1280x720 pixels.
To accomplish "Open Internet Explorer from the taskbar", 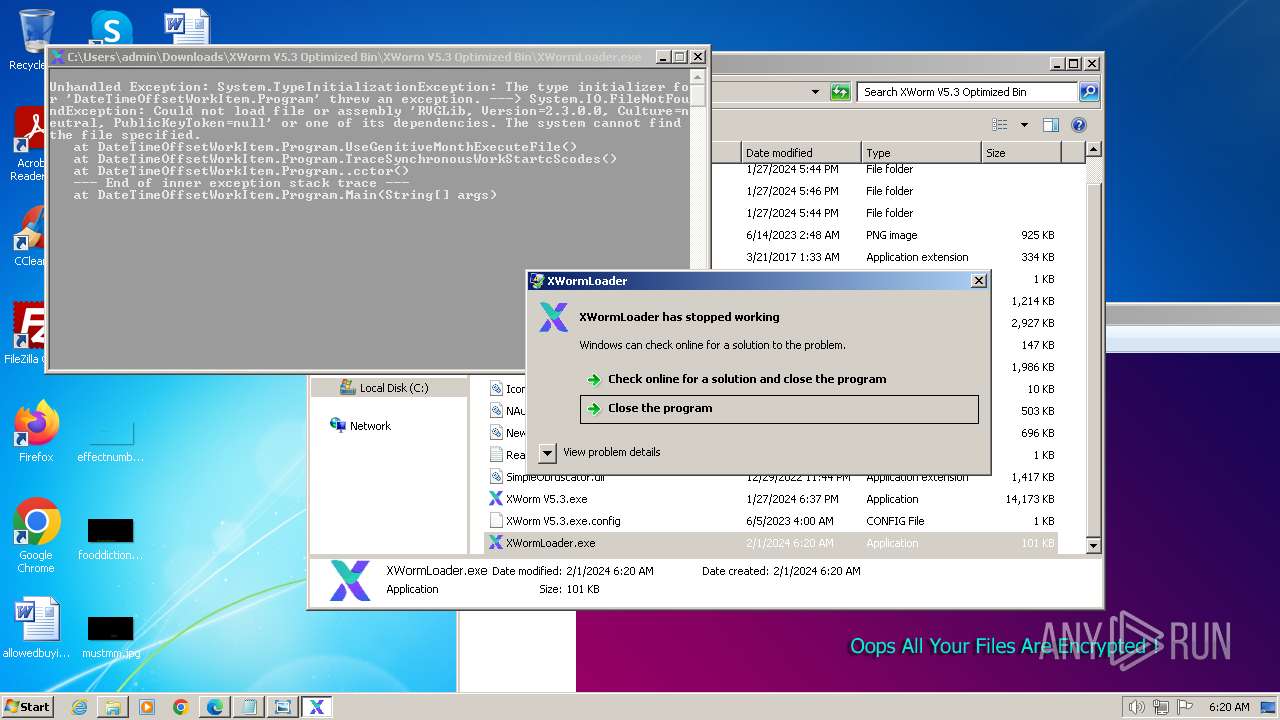I will [79, 707].
